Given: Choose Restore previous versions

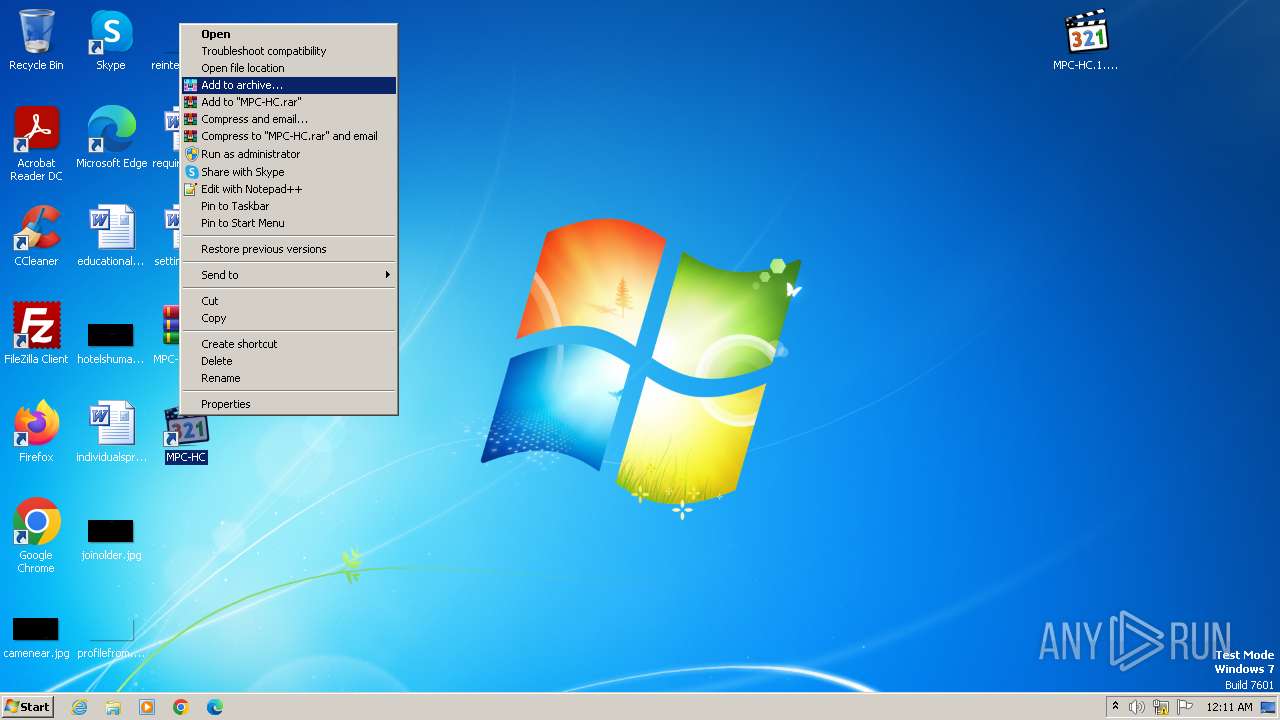Looking at the screenshot, I should point(289,249).
